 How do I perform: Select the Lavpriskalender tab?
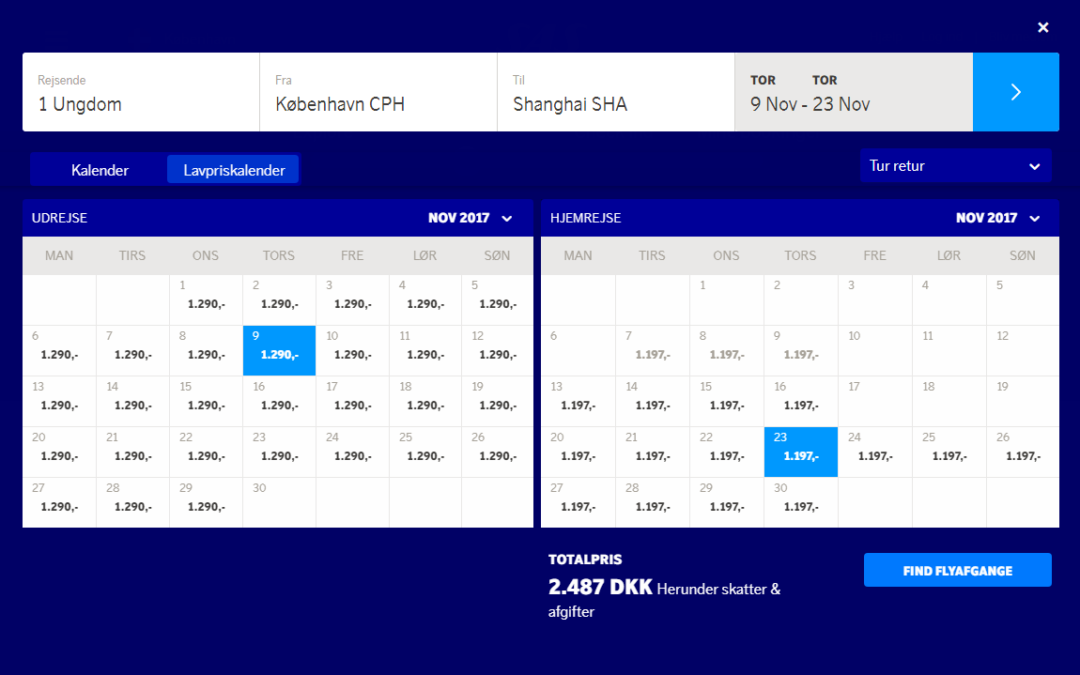[x=234, y=170]
